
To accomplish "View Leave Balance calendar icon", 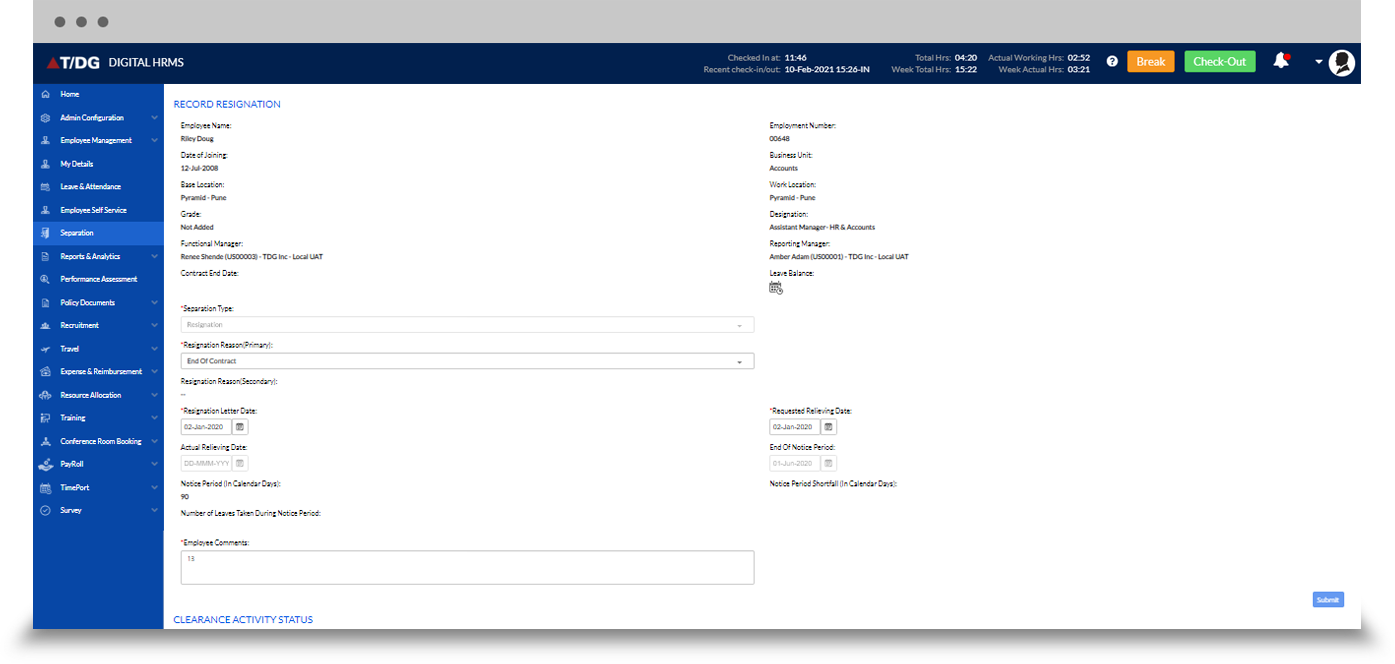I will (776, 288).
